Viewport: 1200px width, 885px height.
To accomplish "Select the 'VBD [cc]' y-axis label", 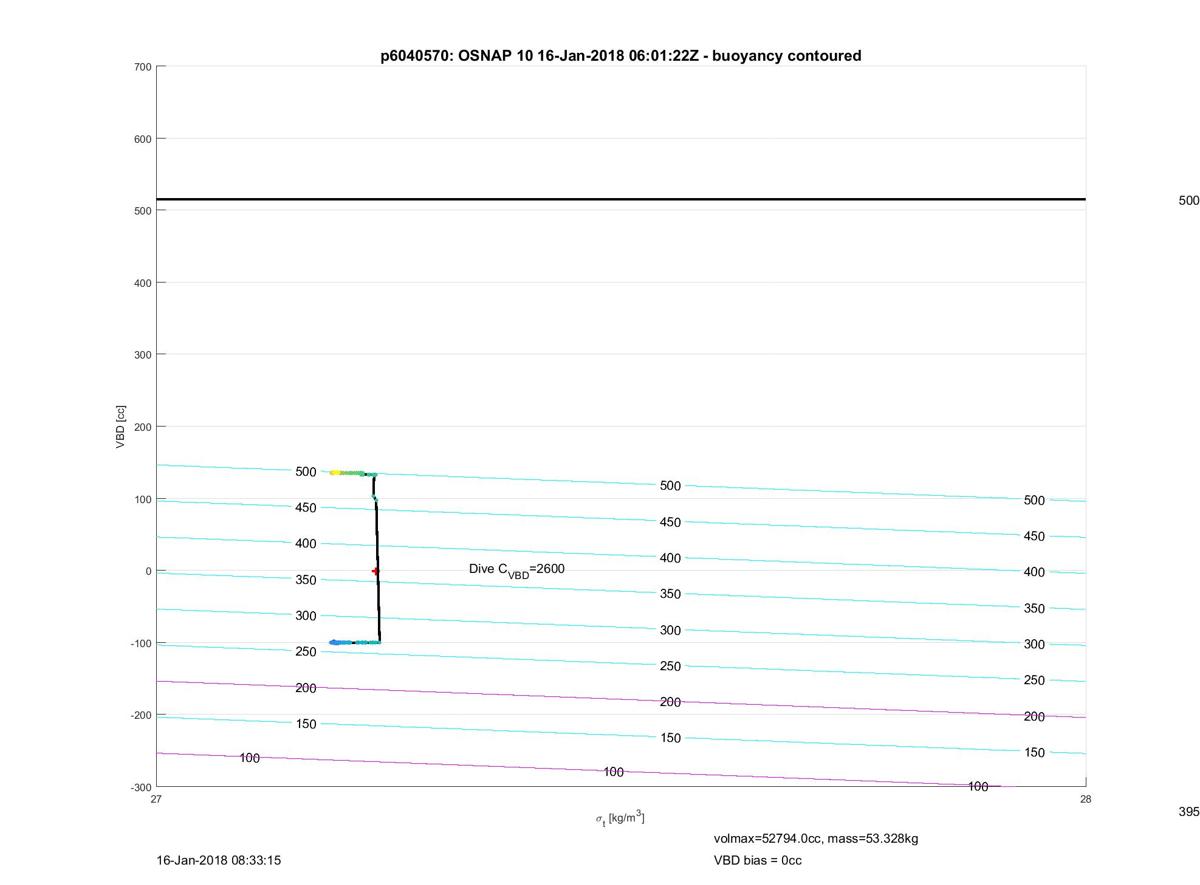I will [121, 427].
